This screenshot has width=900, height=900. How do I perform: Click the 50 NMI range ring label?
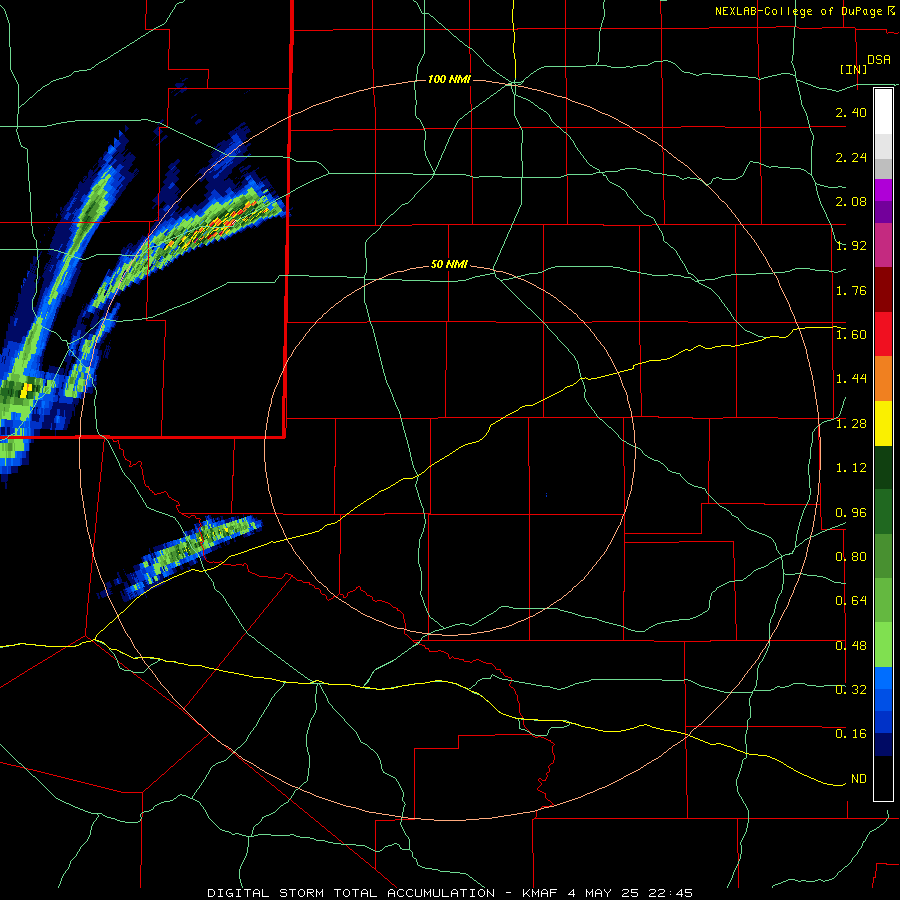coord(449,265)
